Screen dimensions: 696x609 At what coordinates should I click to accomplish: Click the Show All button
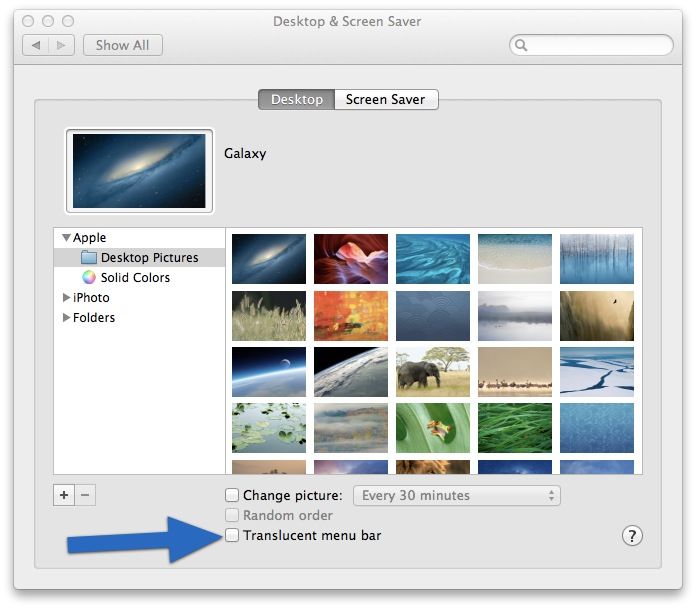click(122, 46)
